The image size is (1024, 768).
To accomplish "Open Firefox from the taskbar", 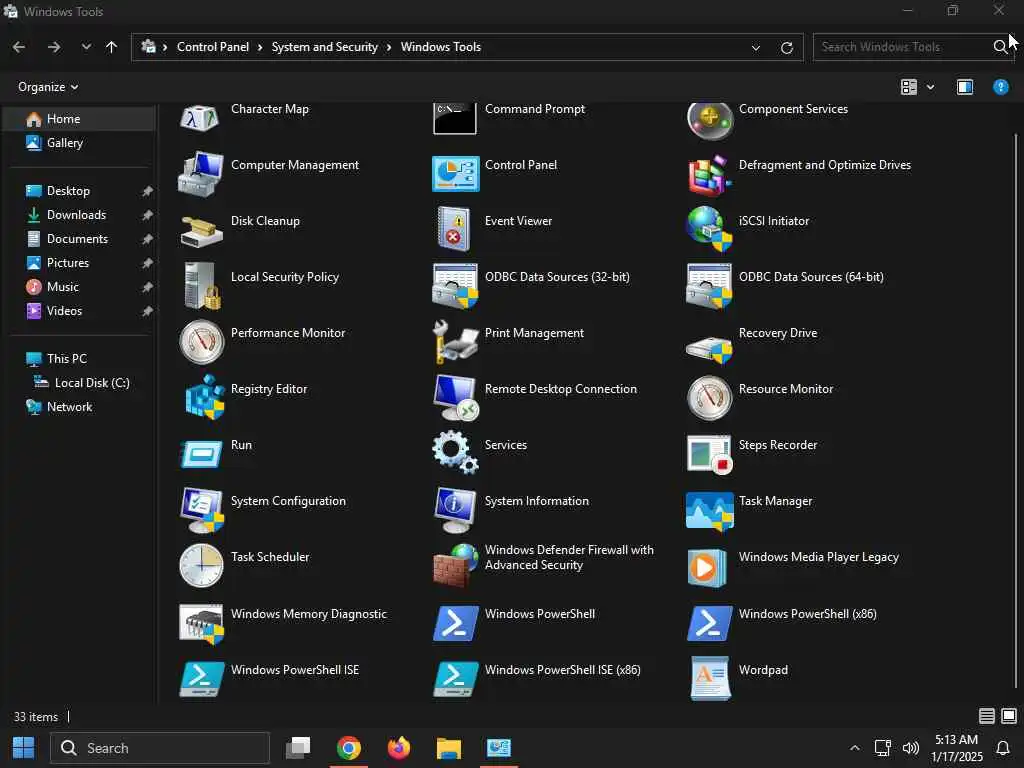I will tap(398, 748).
